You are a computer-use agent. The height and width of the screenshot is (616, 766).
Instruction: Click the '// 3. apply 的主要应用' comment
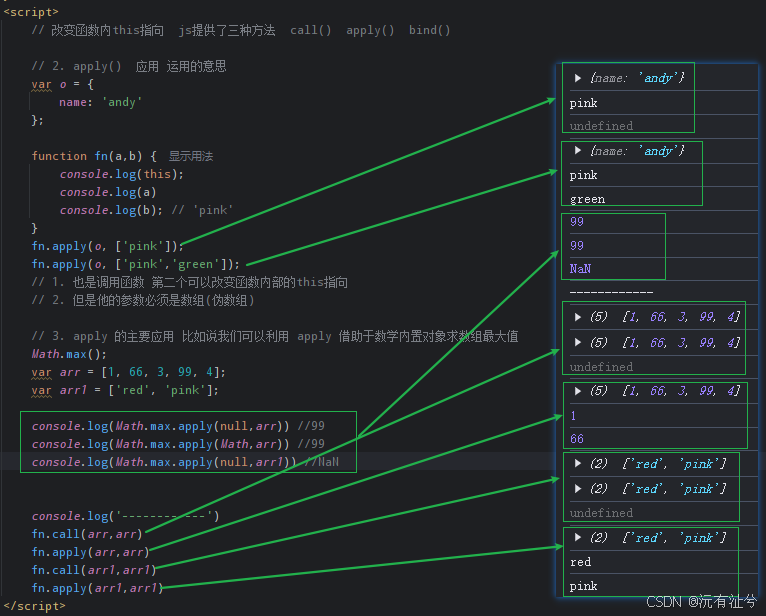(x=275, y=336)
